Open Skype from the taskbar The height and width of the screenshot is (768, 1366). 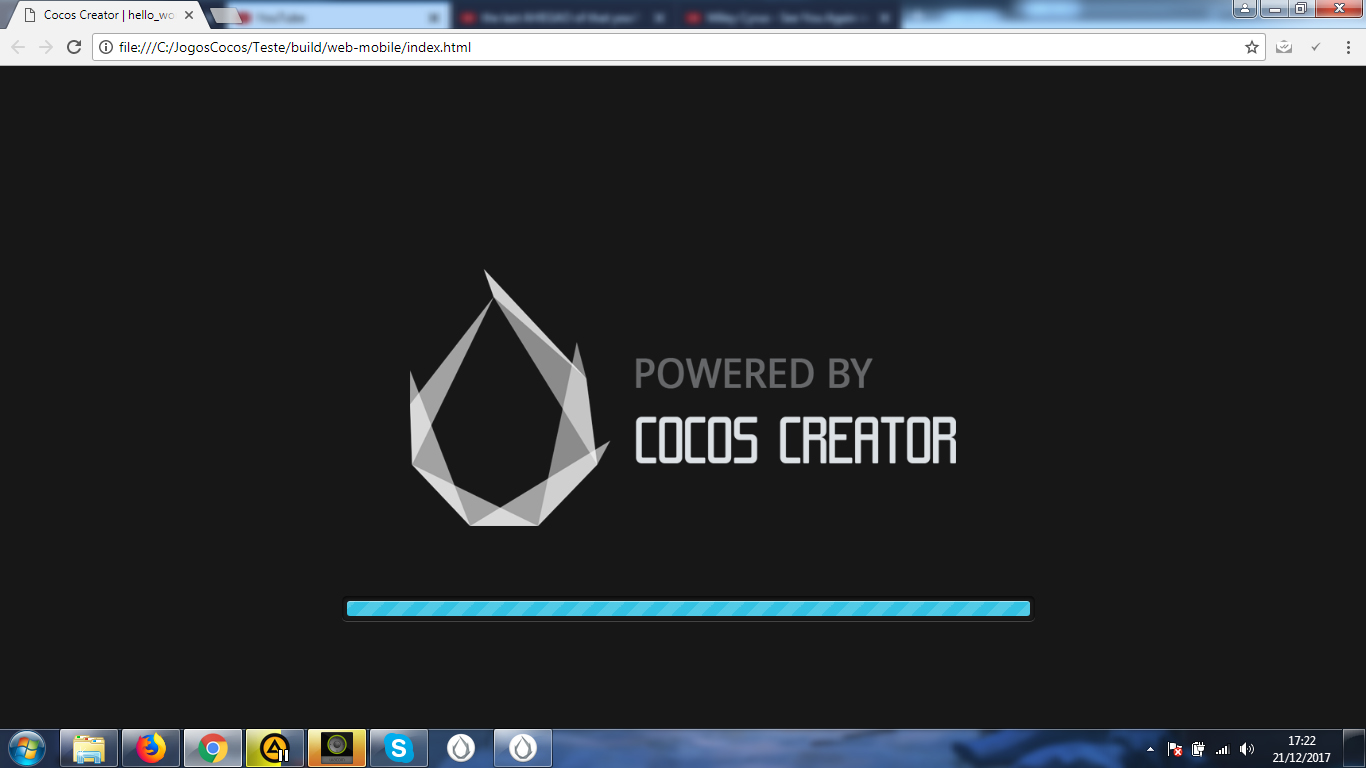[x=399, y=748]
